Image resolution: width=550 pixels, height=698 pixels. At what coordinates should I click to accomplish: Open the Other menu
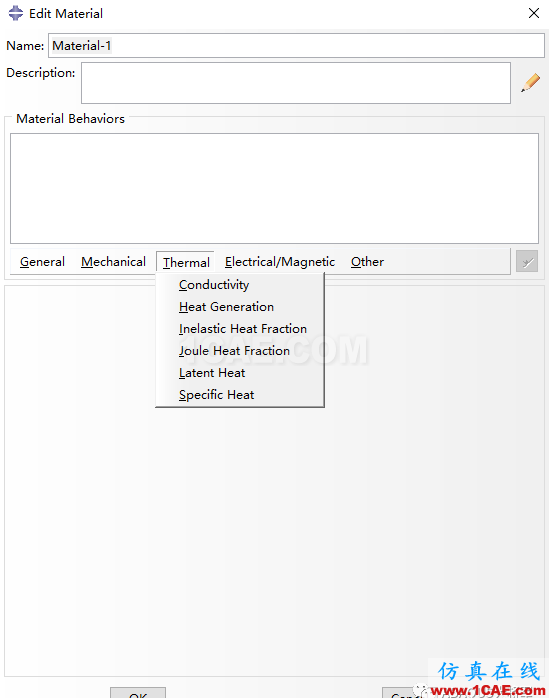367,262
